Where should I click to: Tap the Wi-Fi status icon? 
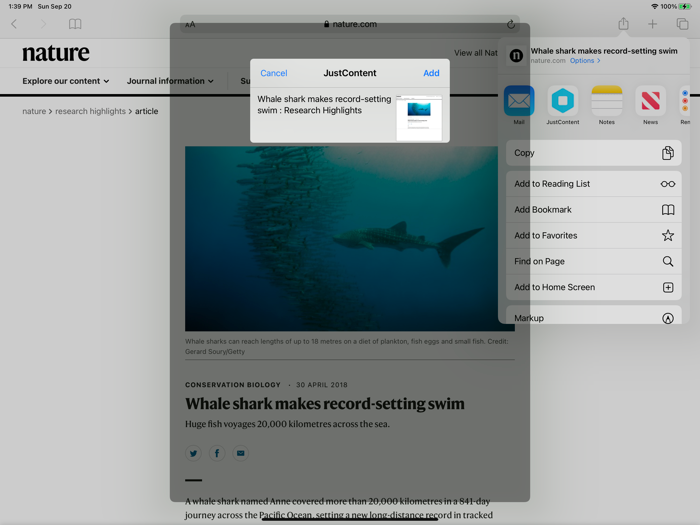tap(654, 6)
